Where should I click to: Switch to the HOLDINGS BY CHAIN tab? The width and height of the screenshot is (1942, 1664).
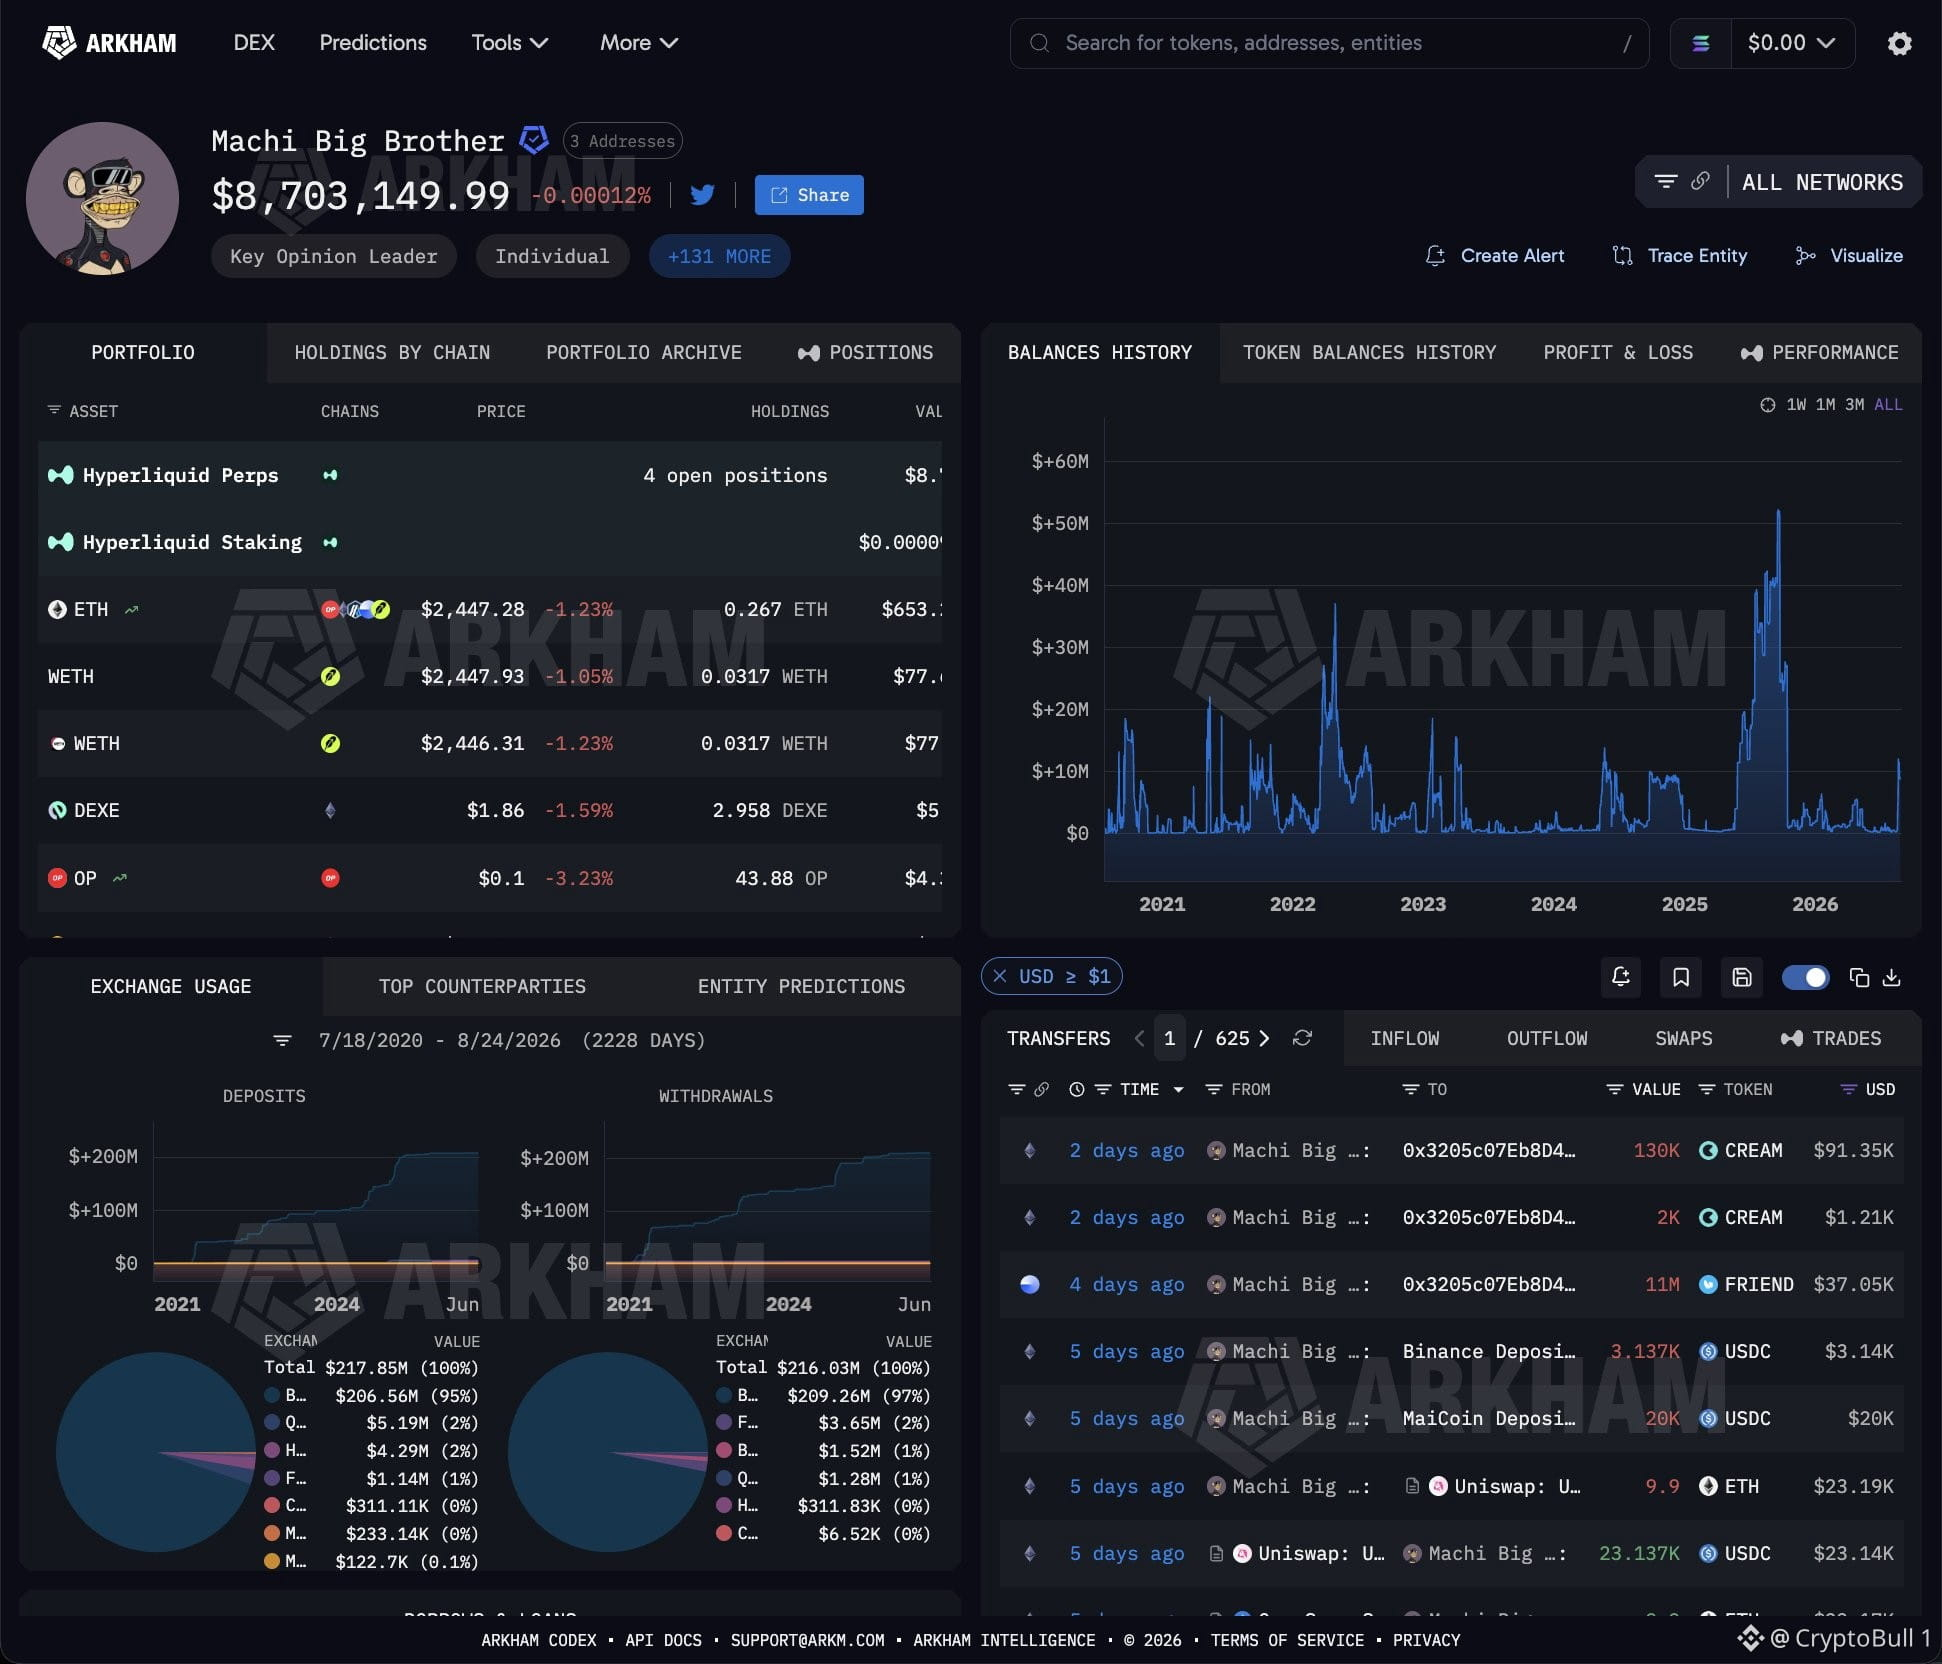(392, 353)
